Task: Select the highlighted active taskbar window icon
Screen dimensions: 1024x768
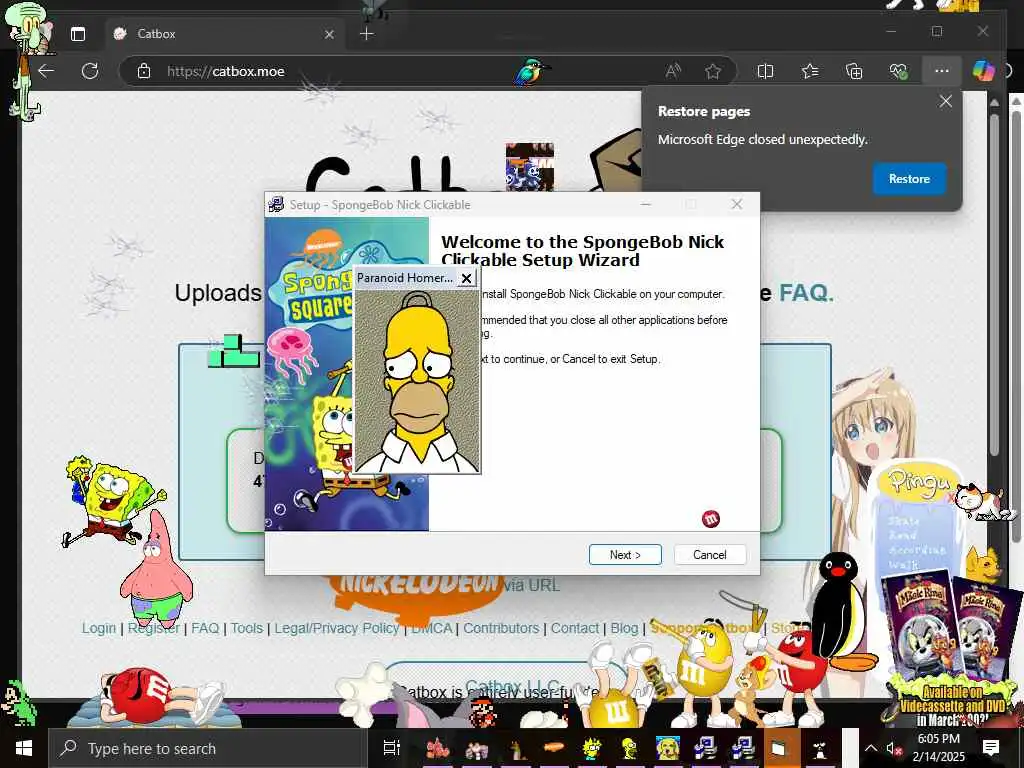Action: click(781, 748)
